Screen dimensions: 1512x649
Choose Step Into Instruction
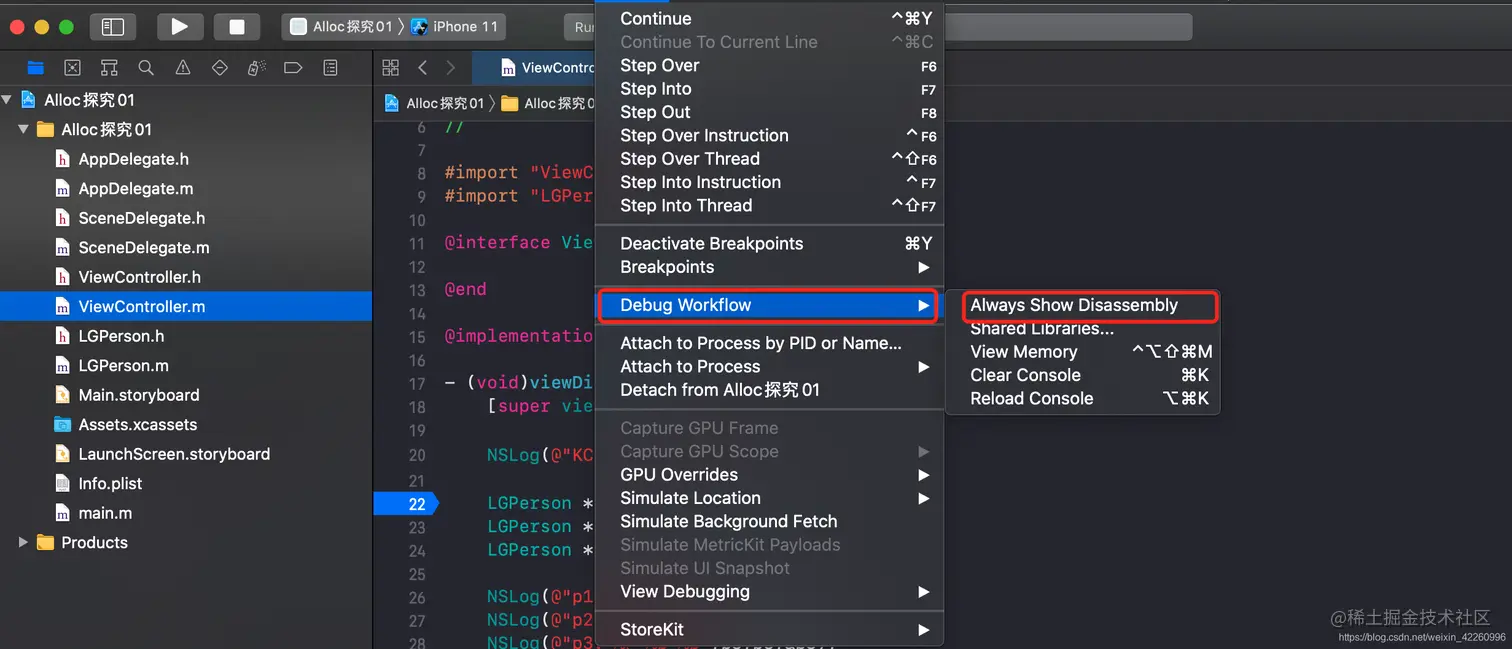[x=770, y=182]
